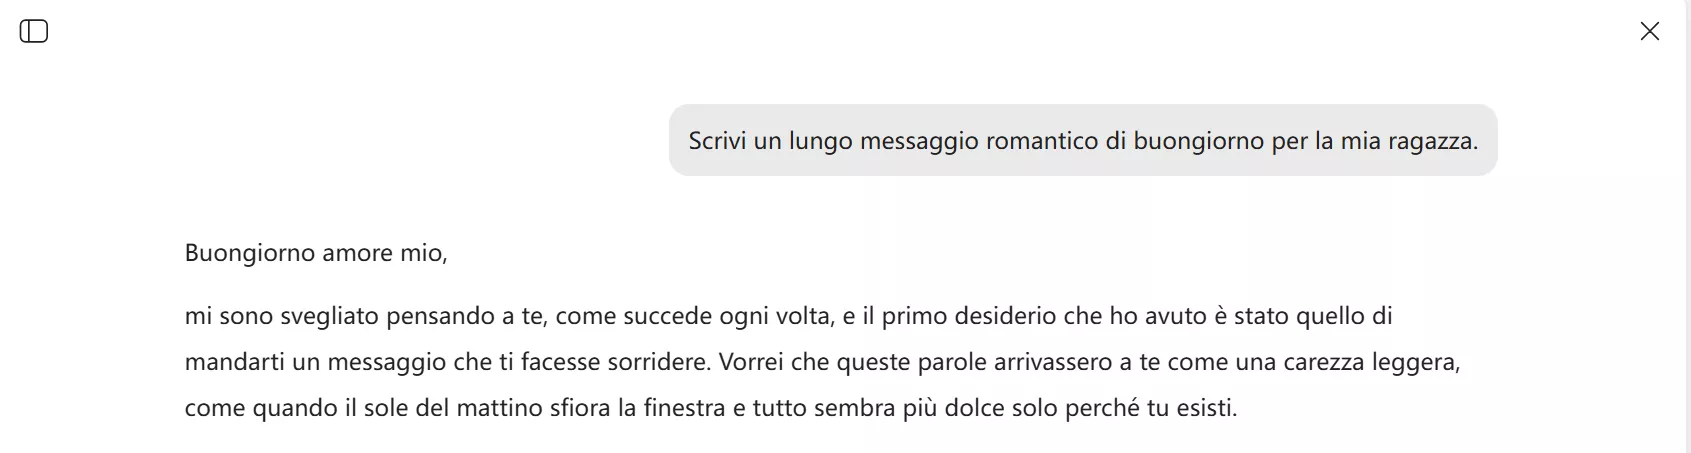Close the chat window with the X
This screenshot has height=453, width=1691.
coord(1649,32)
